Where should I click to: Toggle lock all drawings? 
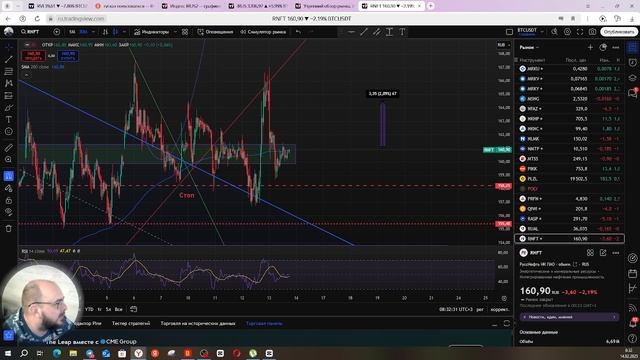click(x=9, y=200)
